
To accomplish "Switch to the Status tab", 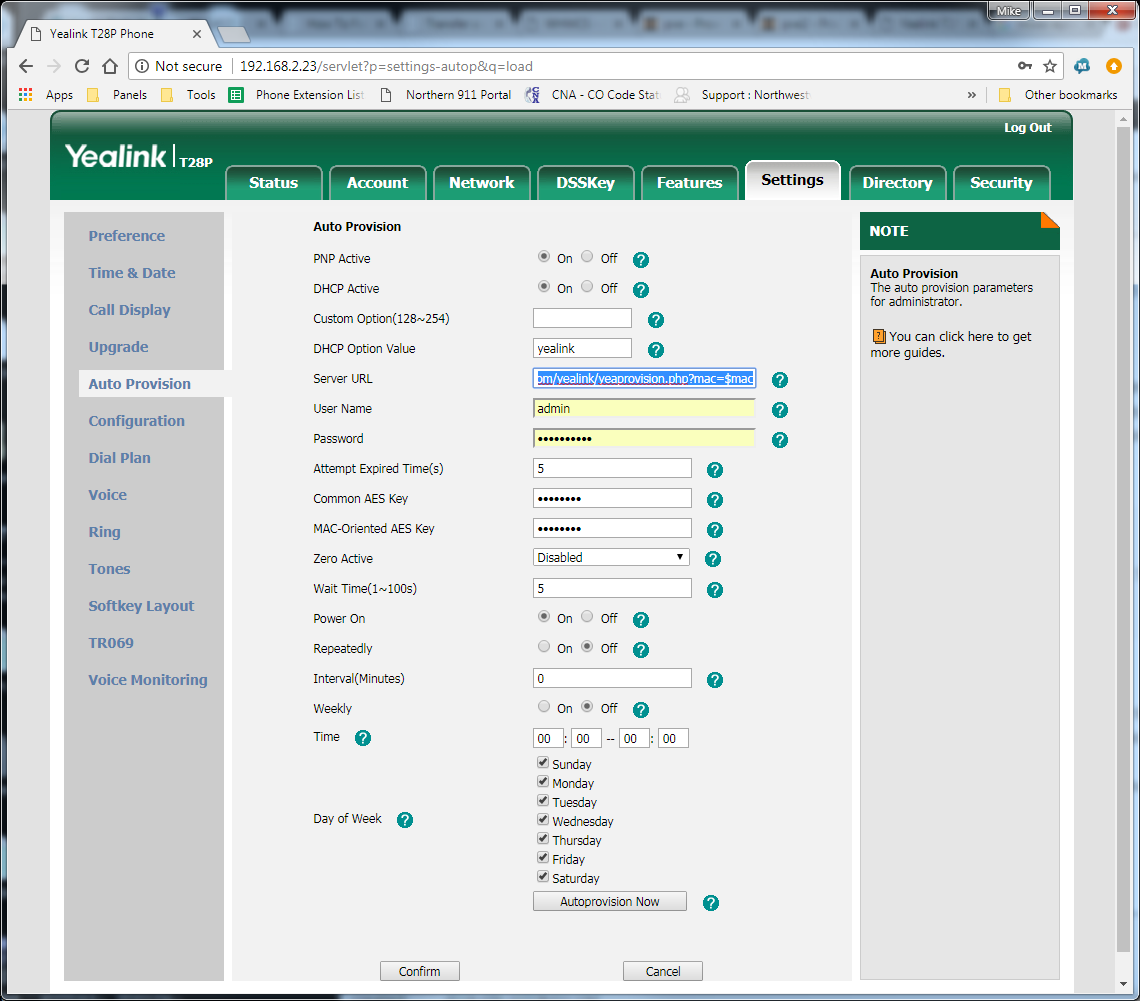I will (x=273, y=182).
